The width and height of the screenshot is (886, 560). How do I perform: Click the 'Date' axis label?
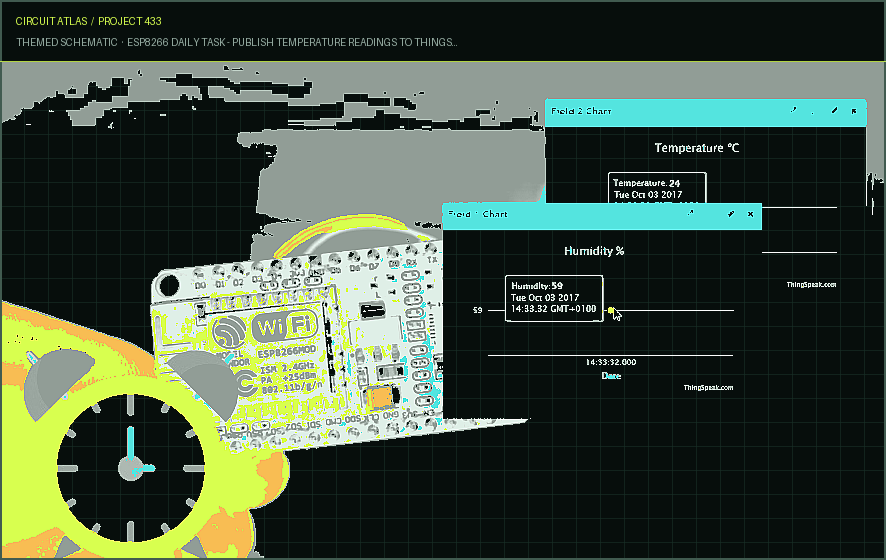click(x=611, y=376)
